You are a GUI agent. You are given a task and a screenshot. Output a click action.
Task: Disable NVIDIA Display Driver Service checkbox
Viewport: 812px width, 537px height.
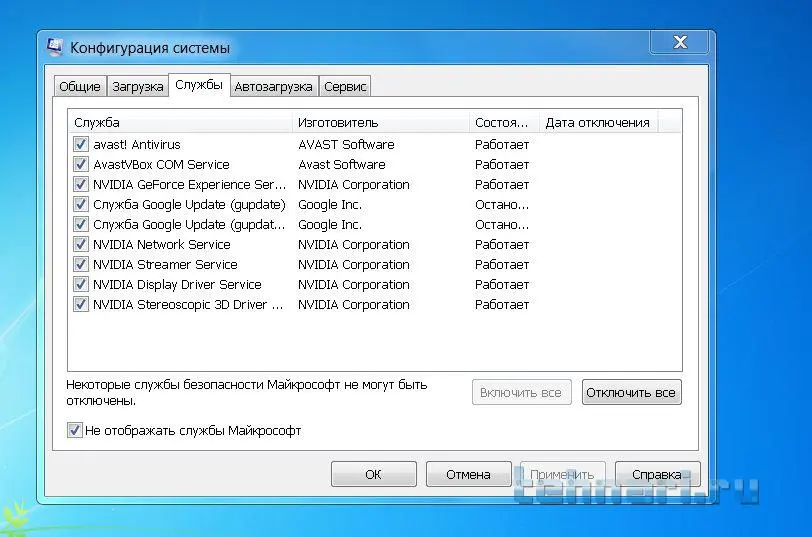80,284
